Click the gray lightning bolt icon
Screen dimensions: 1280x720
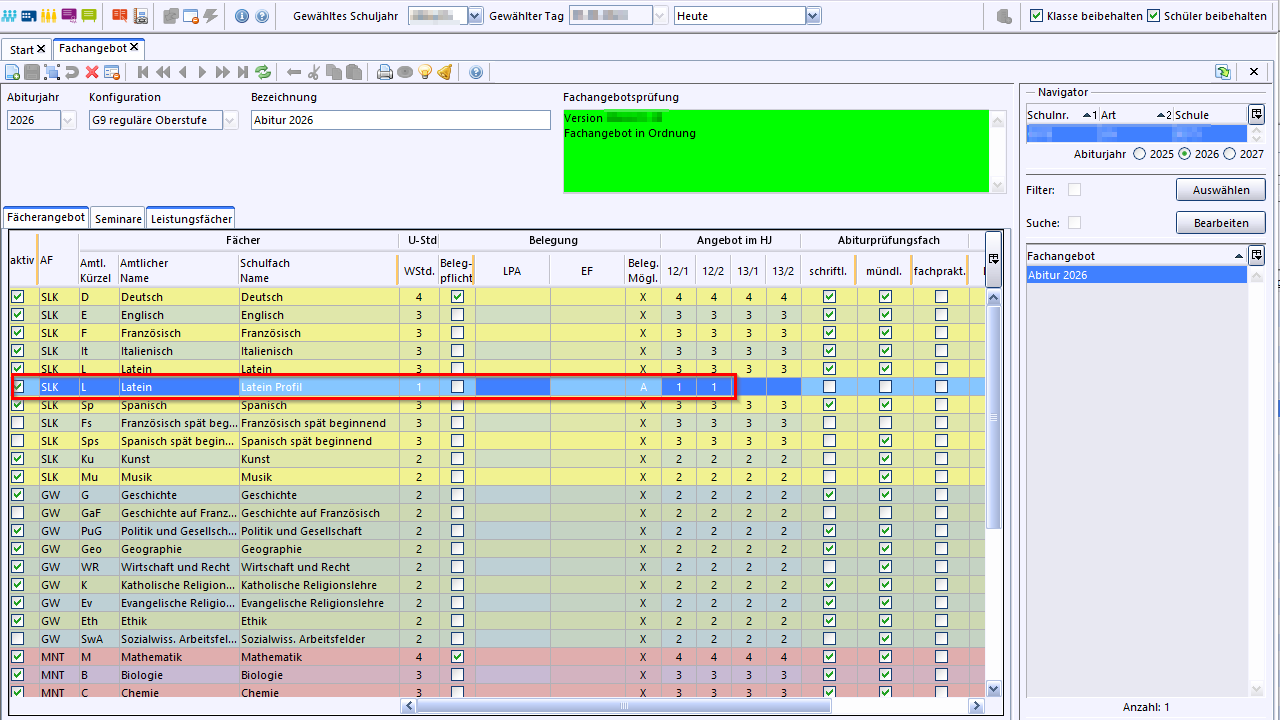[x=211, y=16]
